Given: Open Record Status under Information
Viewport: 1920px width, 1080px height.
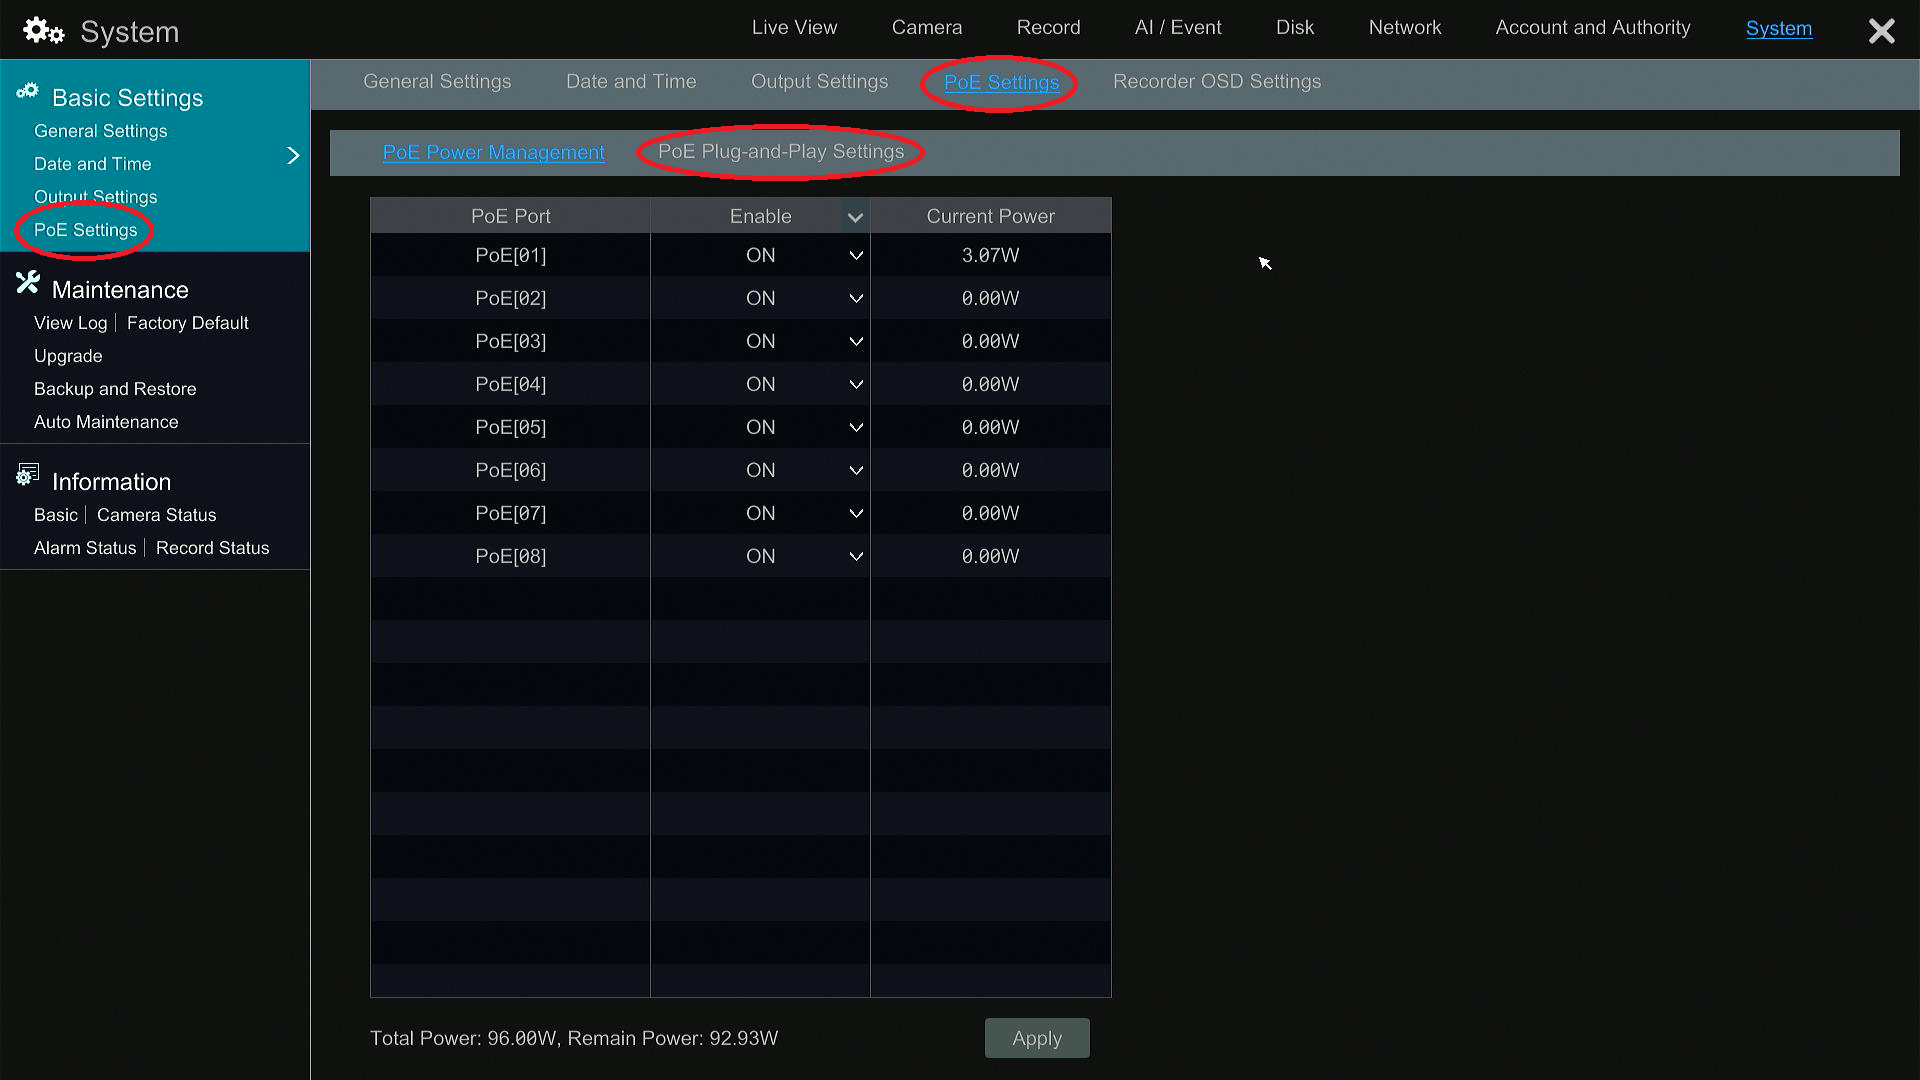Looking at the screenshot, I should click(x=212, y=547).
